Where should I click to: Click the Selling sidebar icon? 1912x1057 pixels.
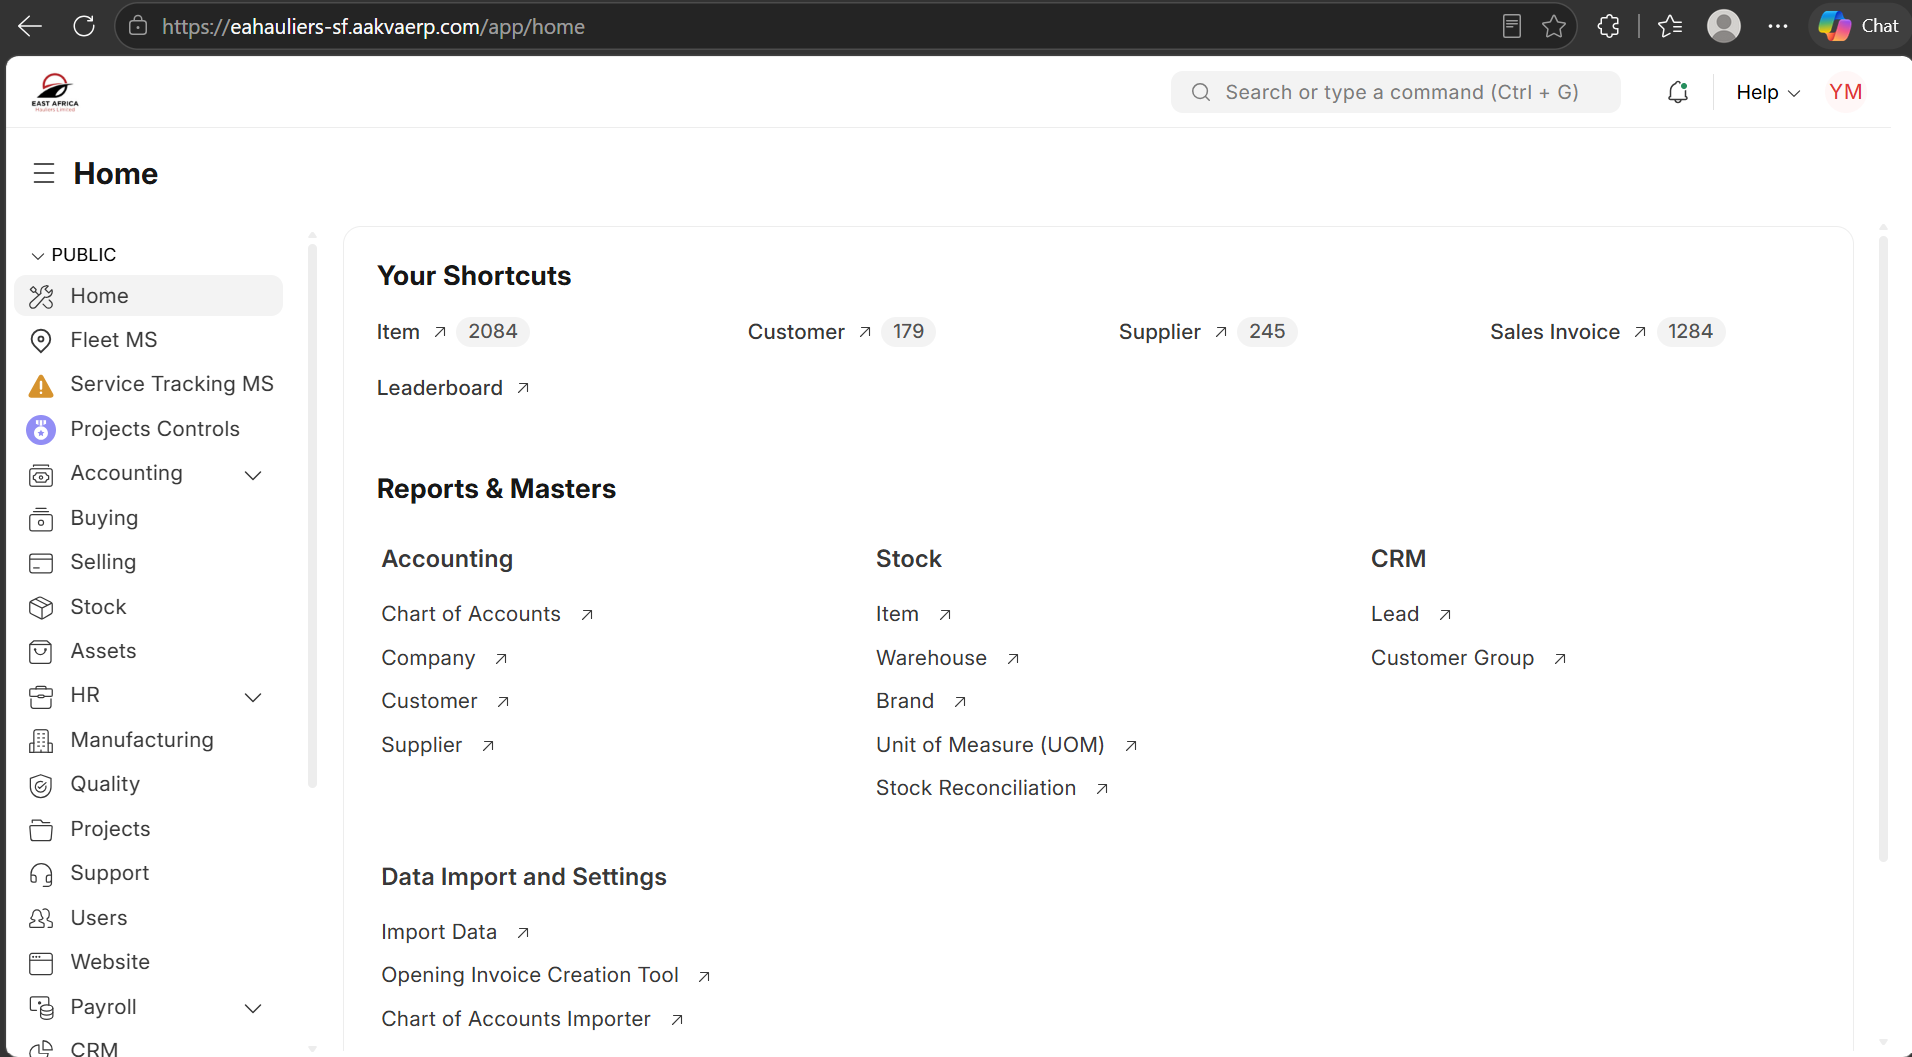click(x=41, y=563)
